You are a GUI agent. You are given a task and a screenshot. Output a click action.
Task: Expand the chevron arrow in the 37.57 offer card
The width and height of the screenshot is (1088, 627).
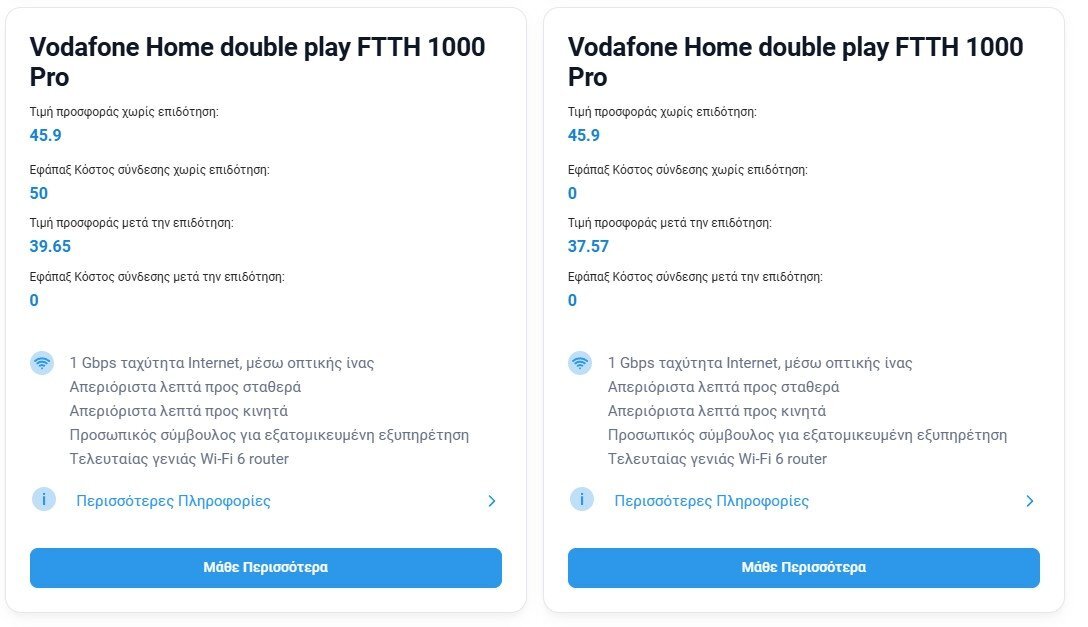pyautogui.click(x=1030, y=501)
